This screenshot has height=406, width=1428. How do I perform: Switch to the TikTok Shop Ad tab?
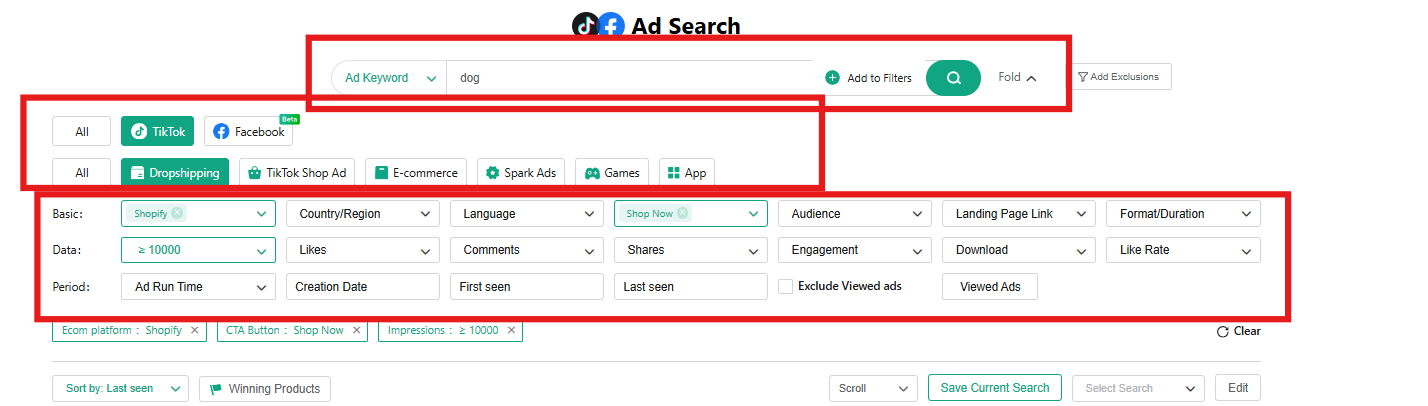[x=297, y=173]
